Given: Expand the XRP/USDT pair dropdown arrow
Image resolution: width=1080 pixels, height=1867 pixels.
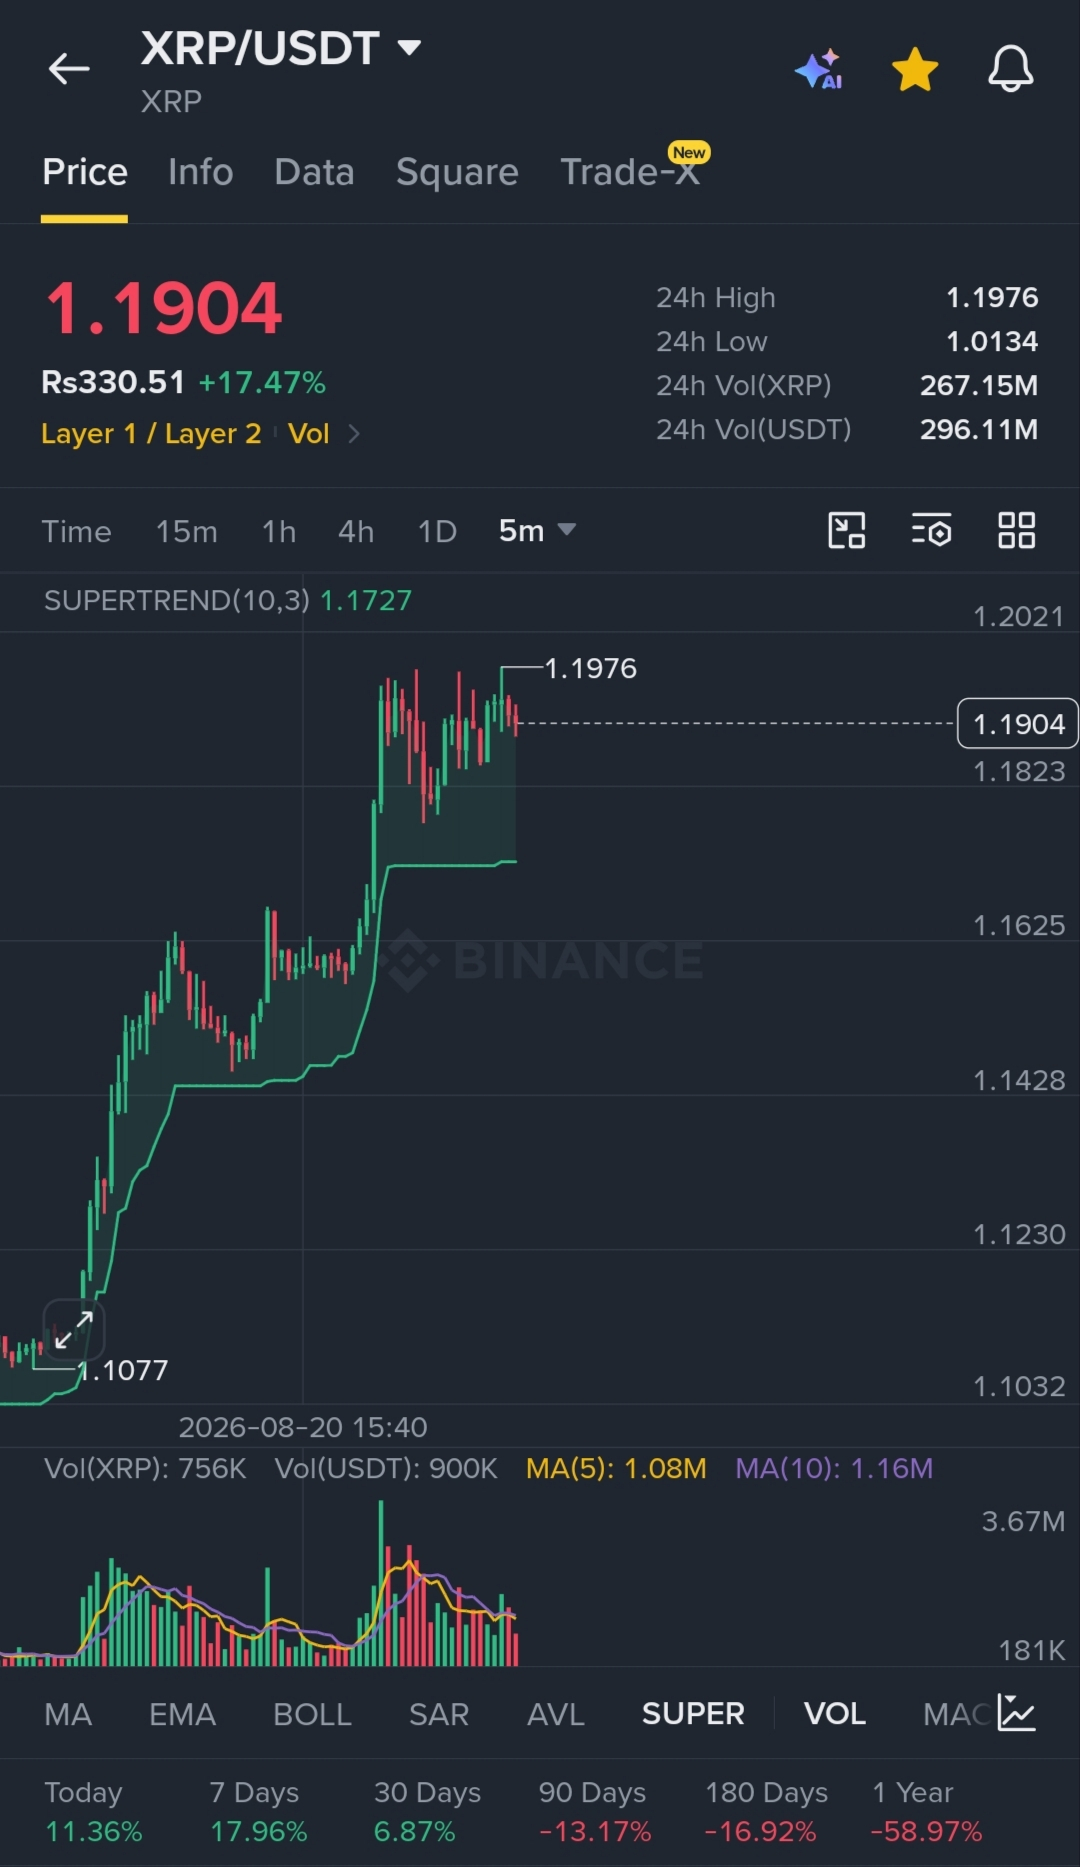Looking at the screenshot, I should 409,47.
